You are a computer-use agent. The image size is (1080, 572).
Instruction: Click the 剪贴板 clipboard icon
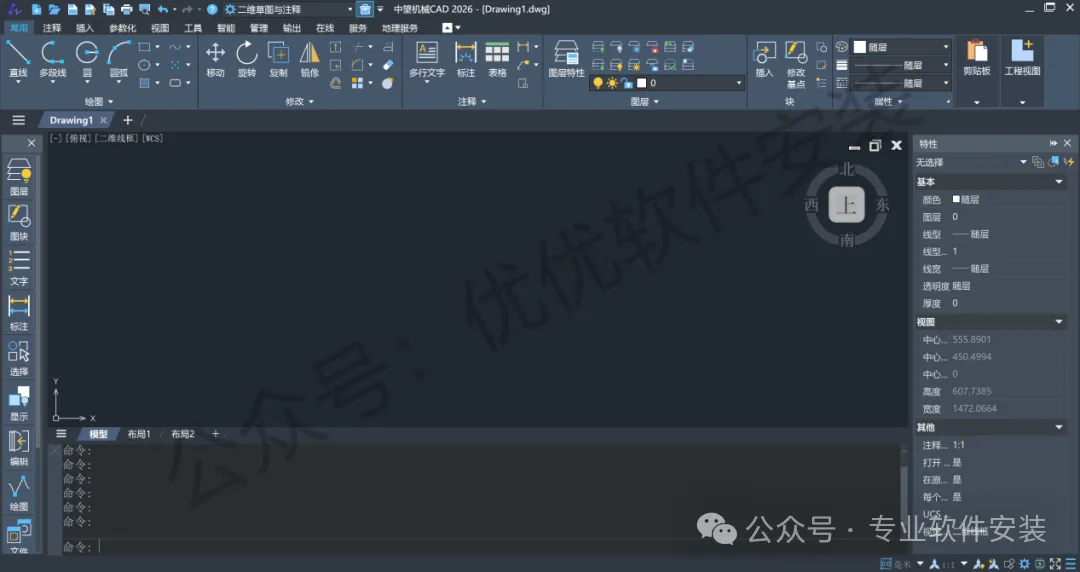pos(977,58)
